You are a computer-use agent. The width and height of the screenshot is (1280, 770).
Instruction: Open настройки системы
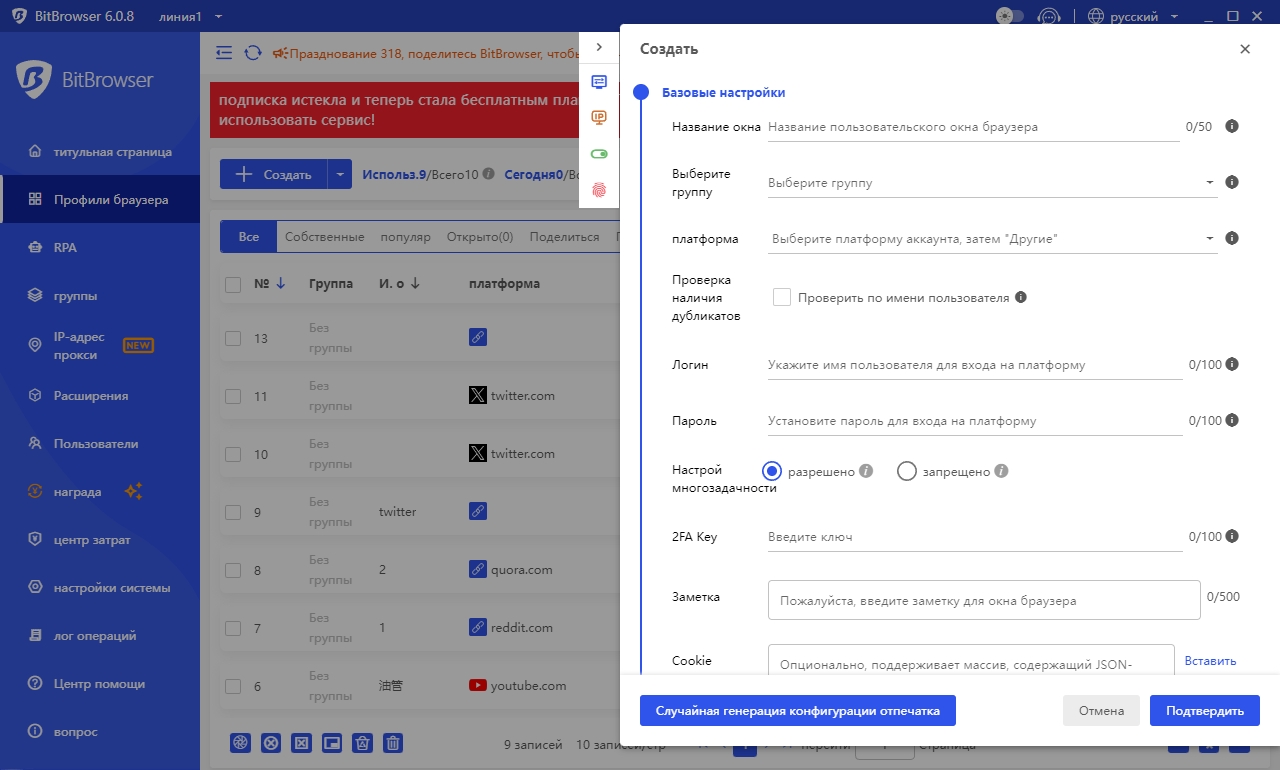[x=100, y=588]
